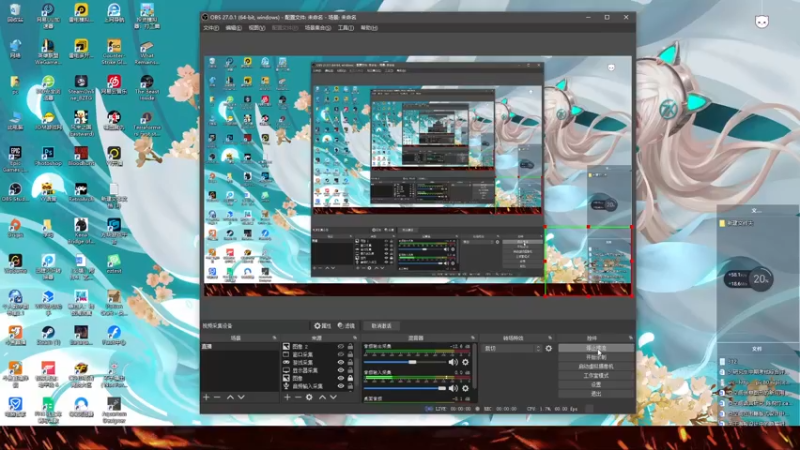Undock the 转场特效 transitions panel
Screen dimensions: 800x450
(x=550, y=338)
